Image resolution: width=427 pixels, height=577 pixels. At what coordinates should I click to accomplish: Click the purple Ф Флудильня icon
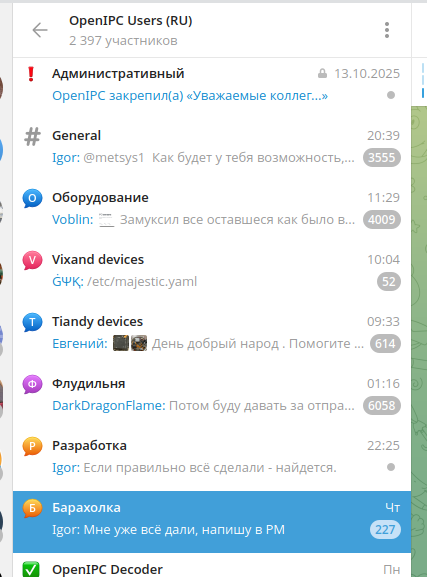click(x=32, y=384)
